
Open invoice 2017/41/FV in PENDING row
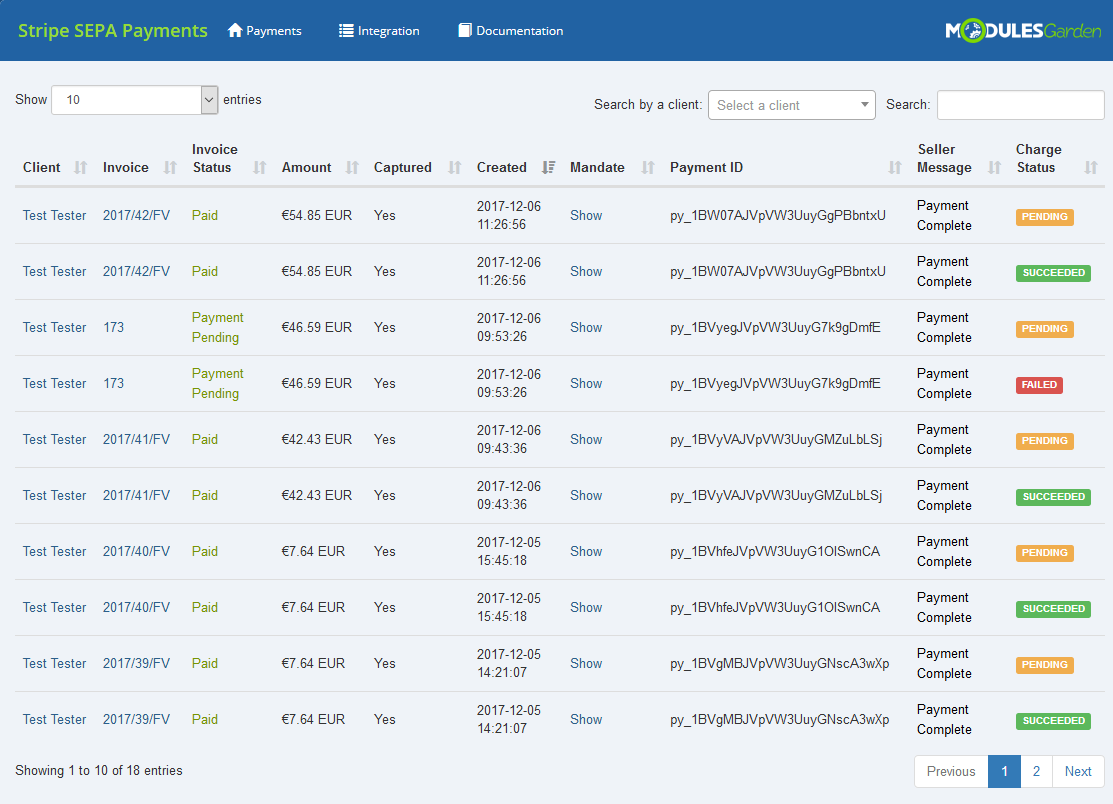(136, 440)
